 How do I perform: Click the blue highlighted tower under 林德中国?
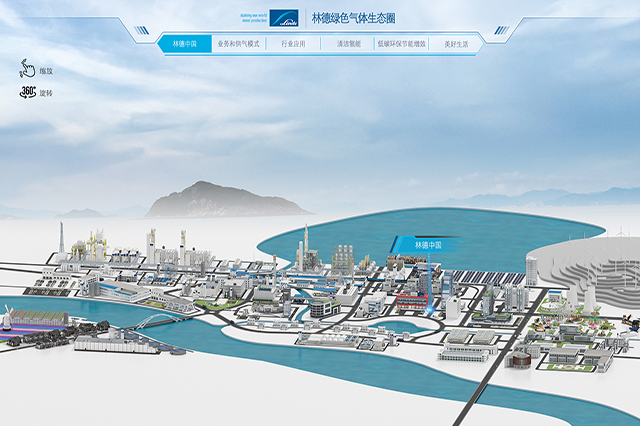point(431,280)
